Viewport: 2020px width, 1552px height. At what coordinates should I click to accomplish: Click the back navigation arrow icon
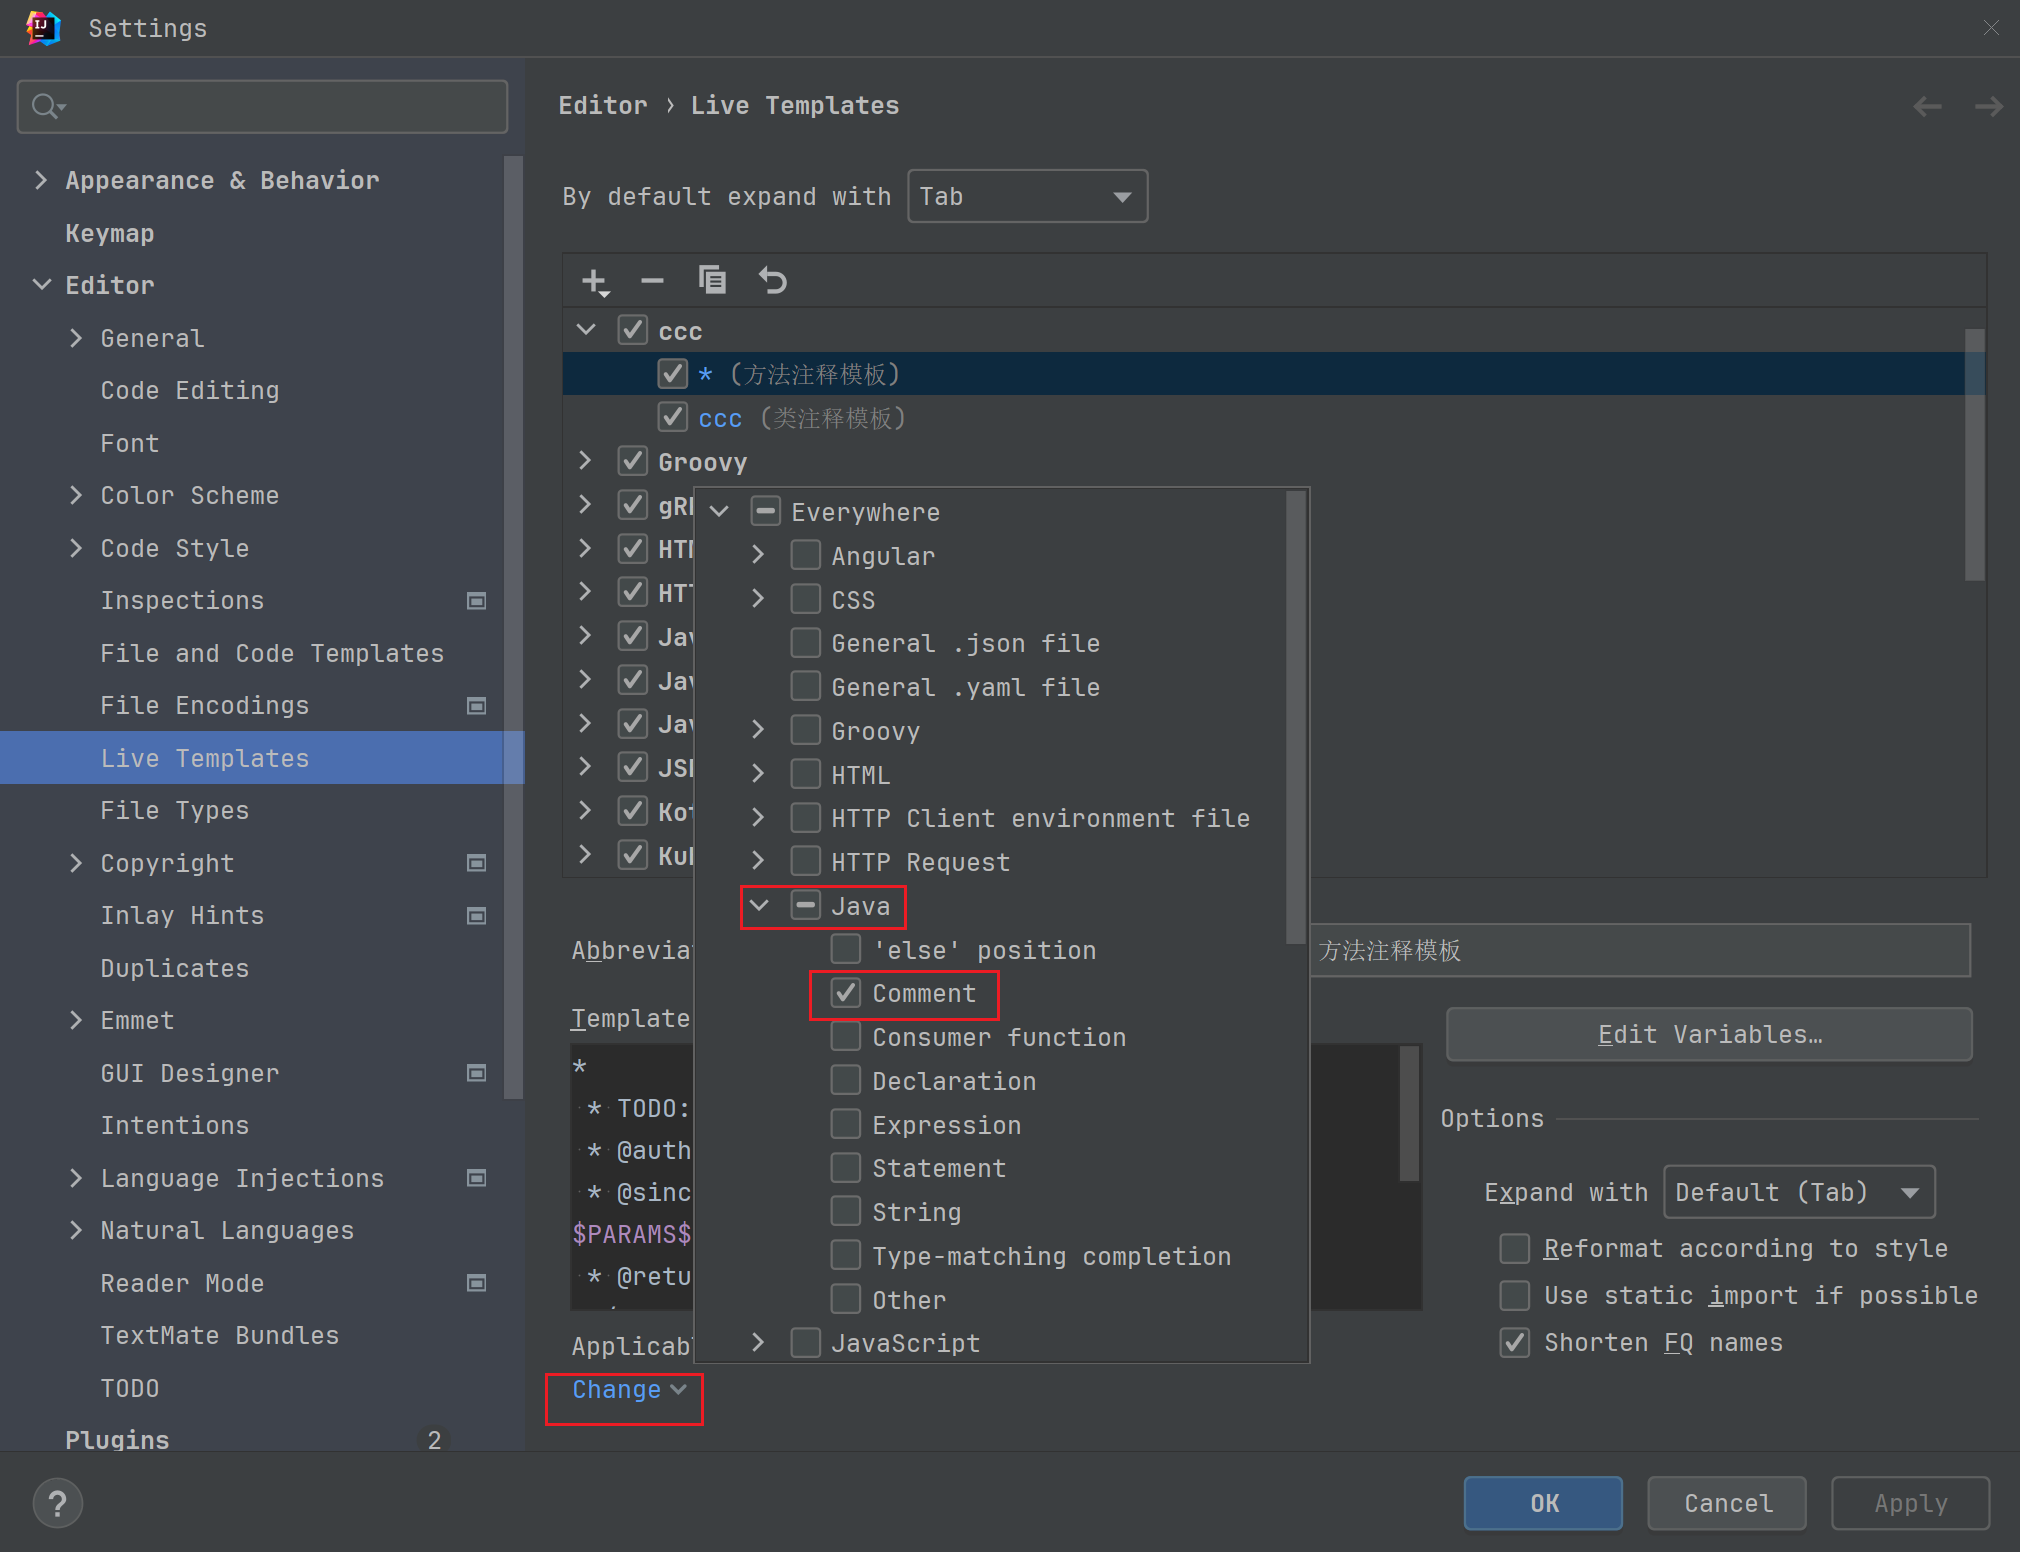pyautogui.click(x=1927, y=106)
